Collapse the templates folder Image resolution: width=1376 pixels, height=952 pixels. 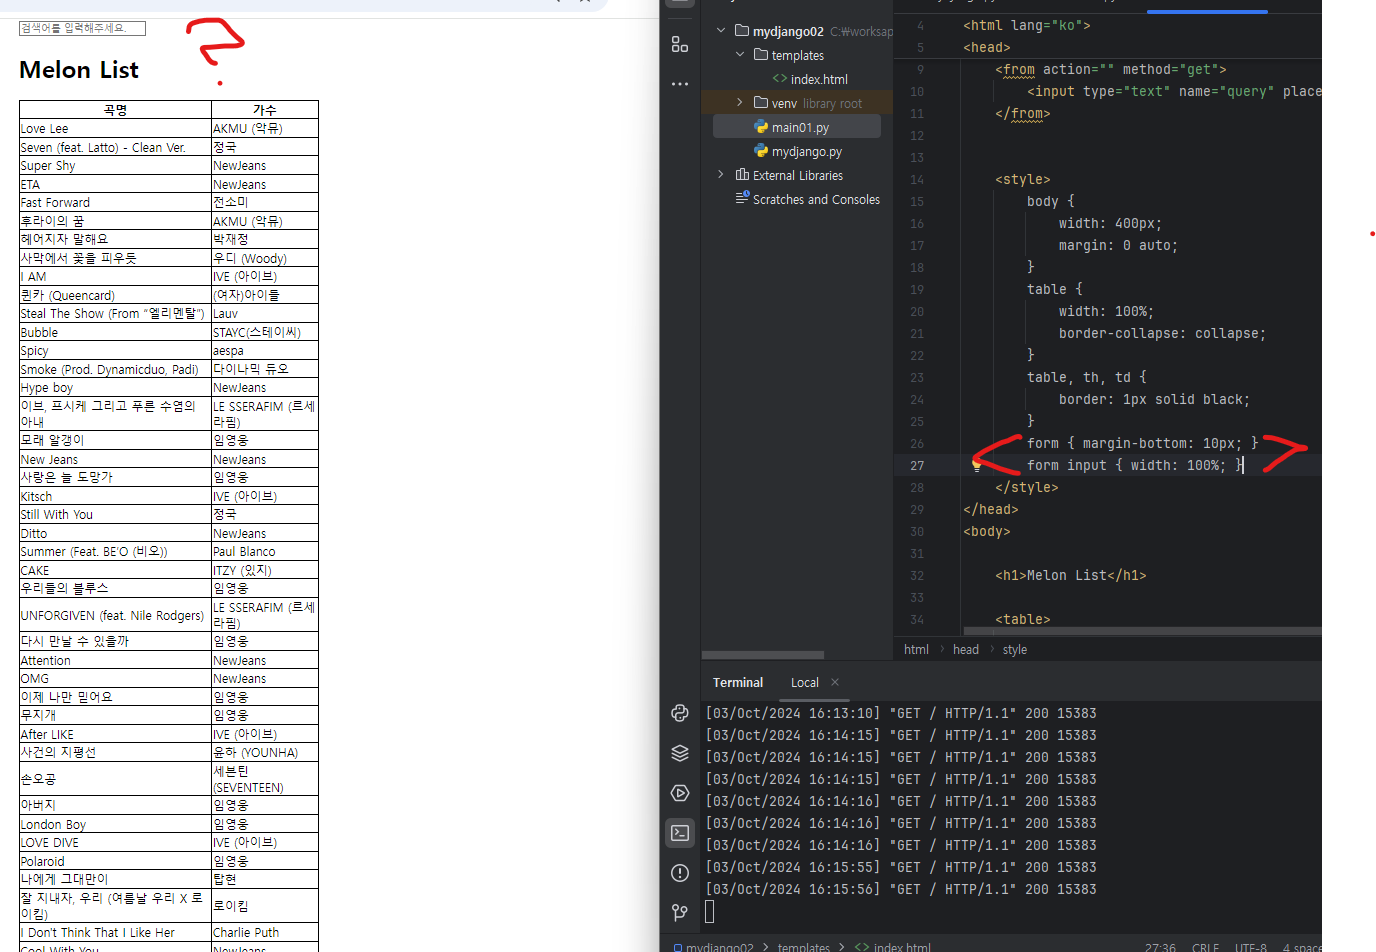coord(740,55)
